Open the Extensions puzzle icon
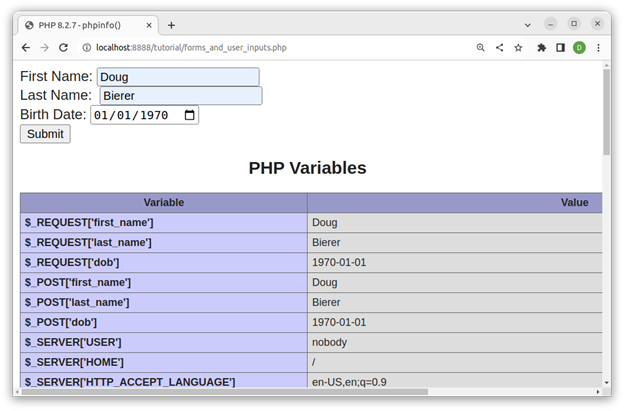624x411 pixels. [542, 47]
